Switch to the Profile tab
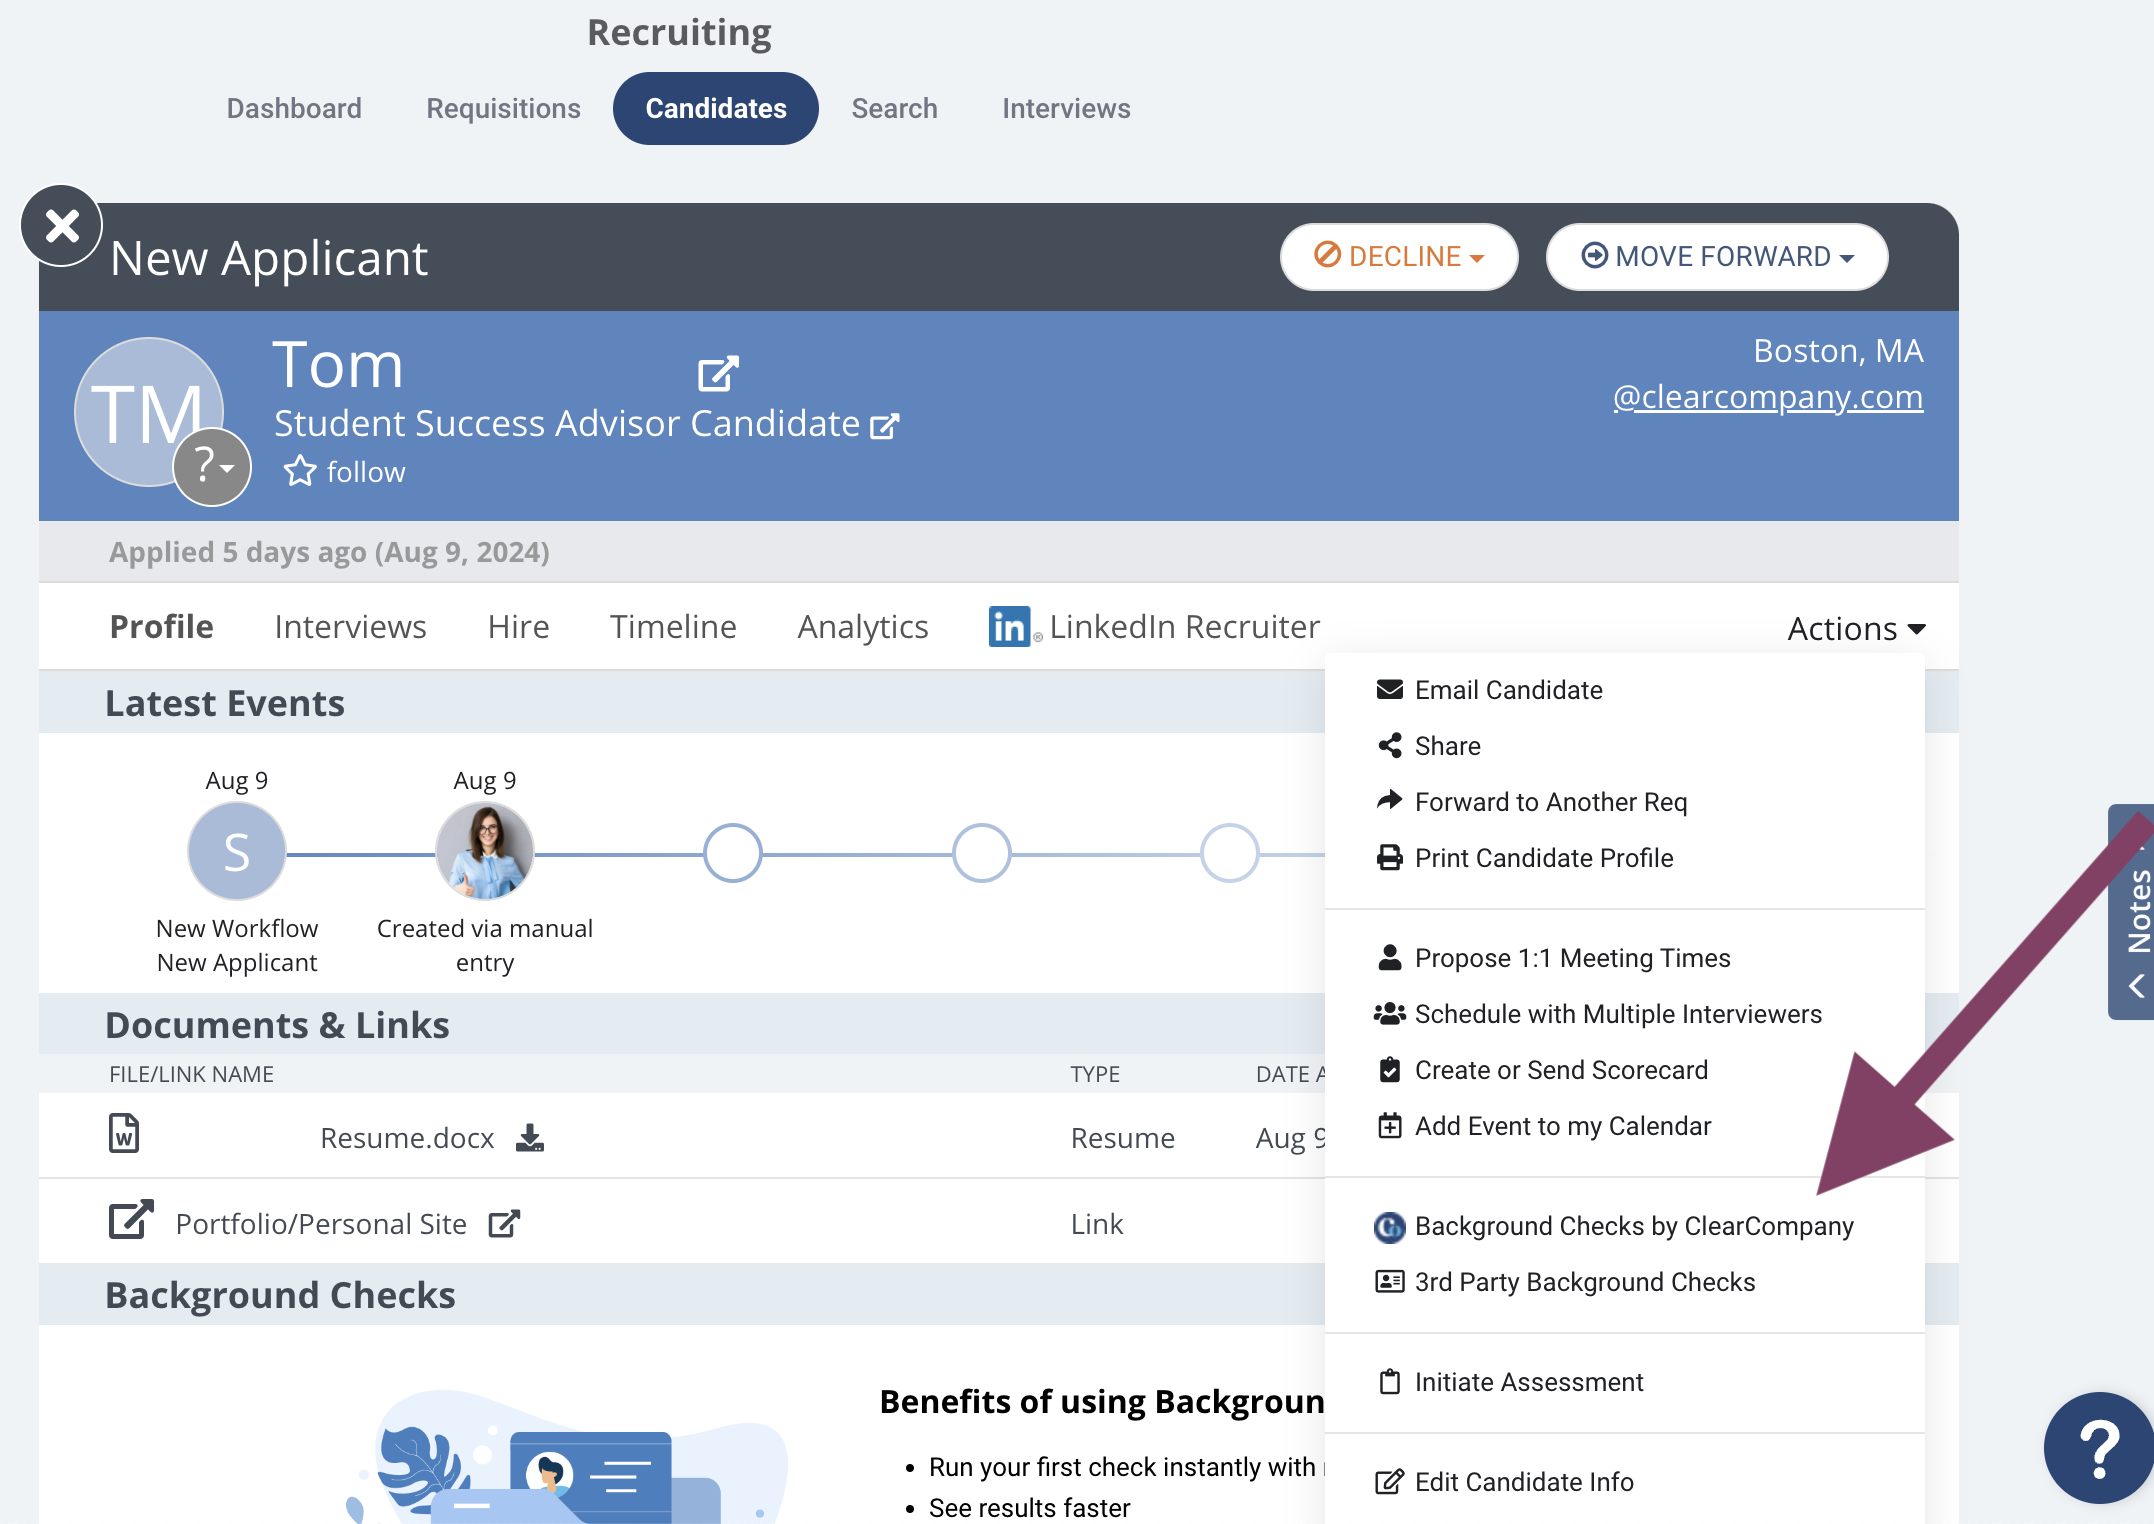 161,626
